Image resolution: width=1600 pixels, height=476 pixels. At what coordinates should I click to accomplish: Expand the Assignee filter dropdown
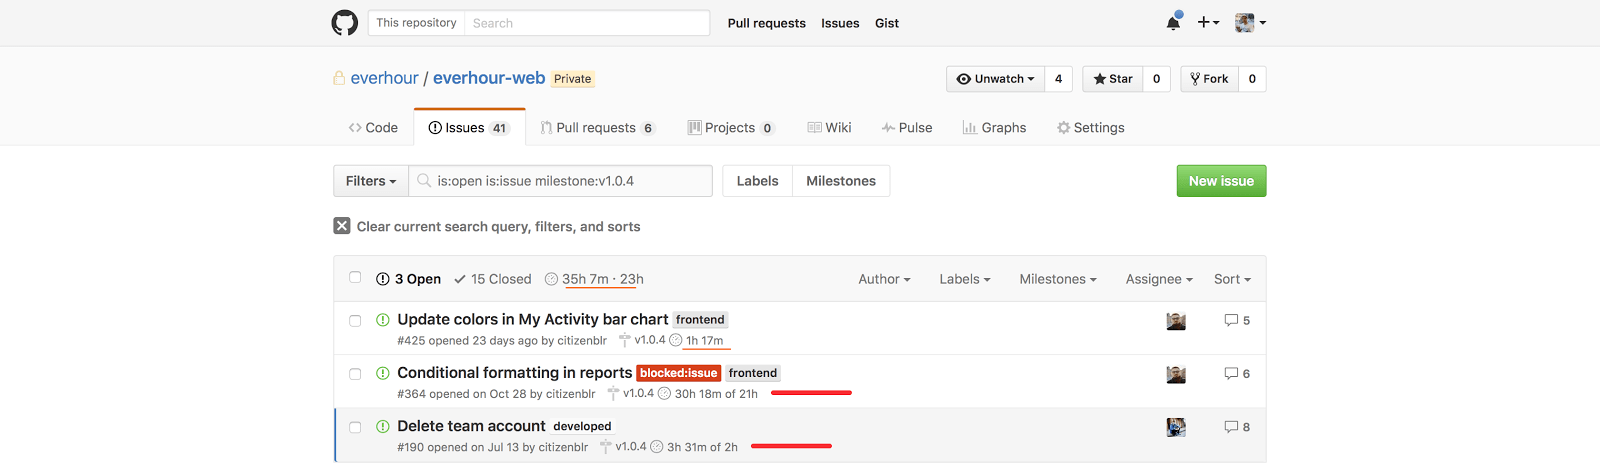[1158, 279]
